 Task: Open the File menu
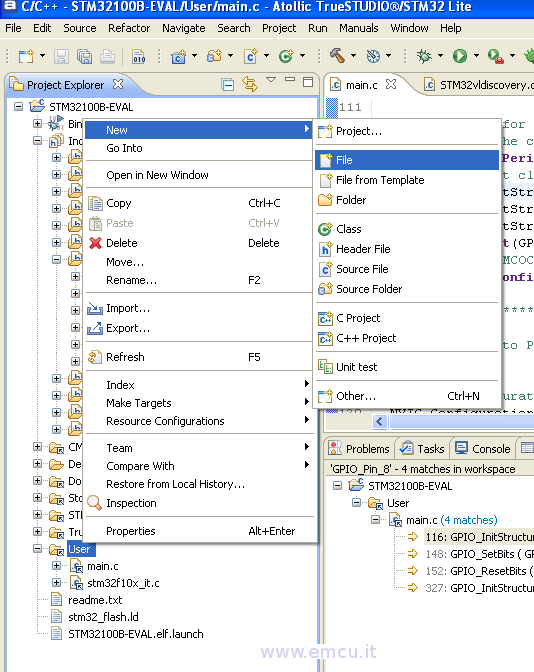coord(13,28)
